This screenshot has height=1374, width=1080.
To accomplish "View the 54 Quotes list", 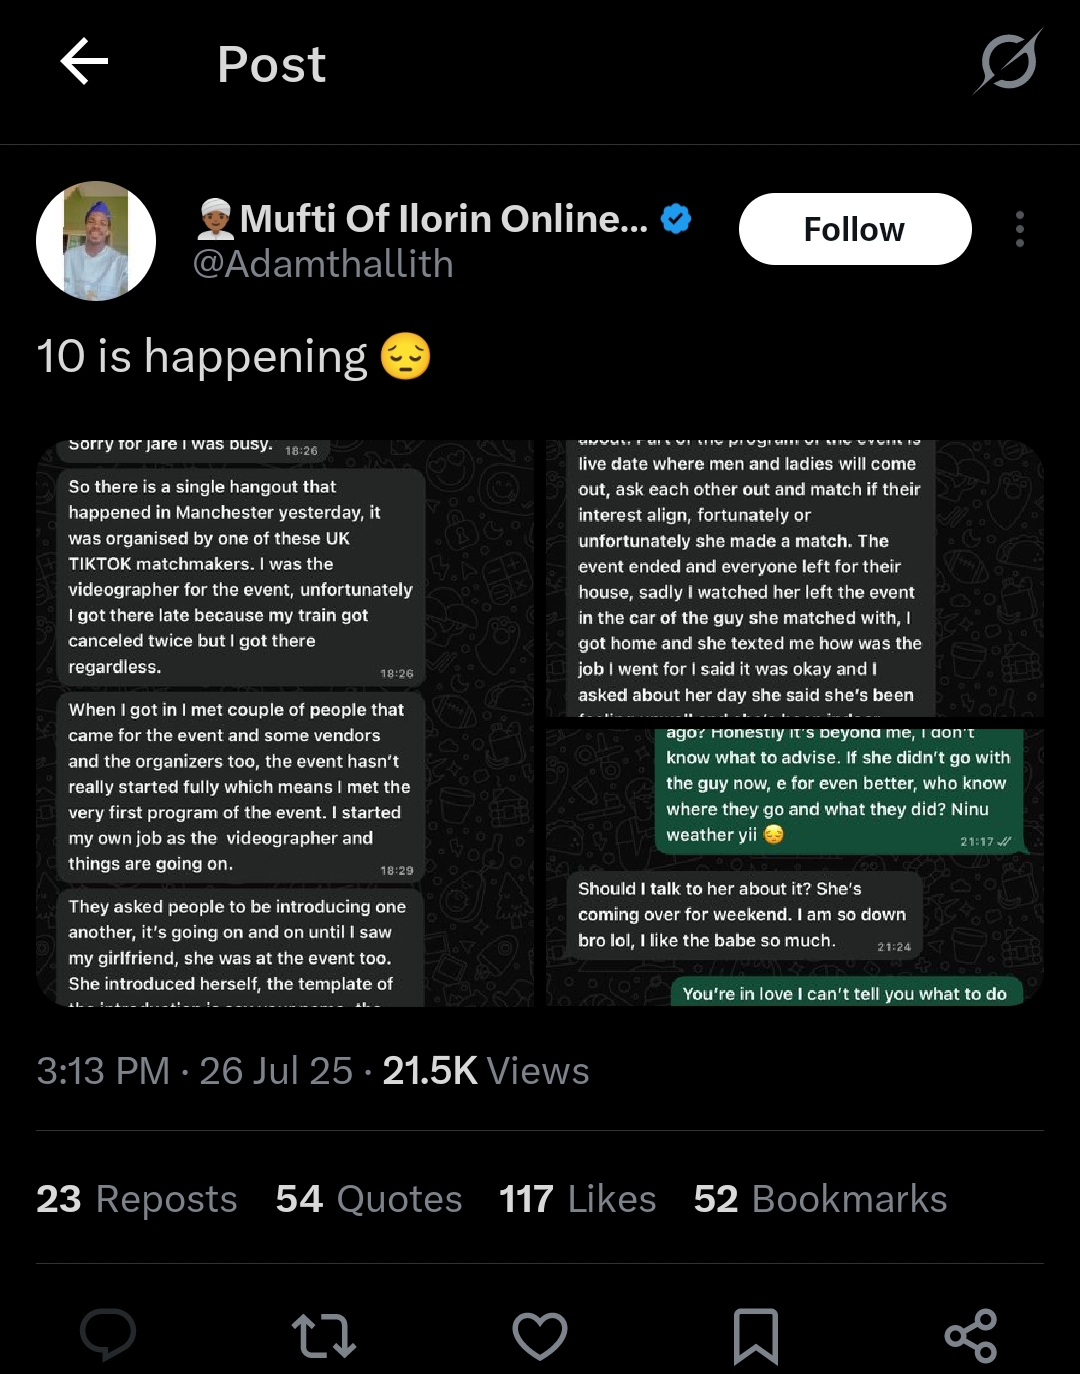I will (x=369, y=1199).
